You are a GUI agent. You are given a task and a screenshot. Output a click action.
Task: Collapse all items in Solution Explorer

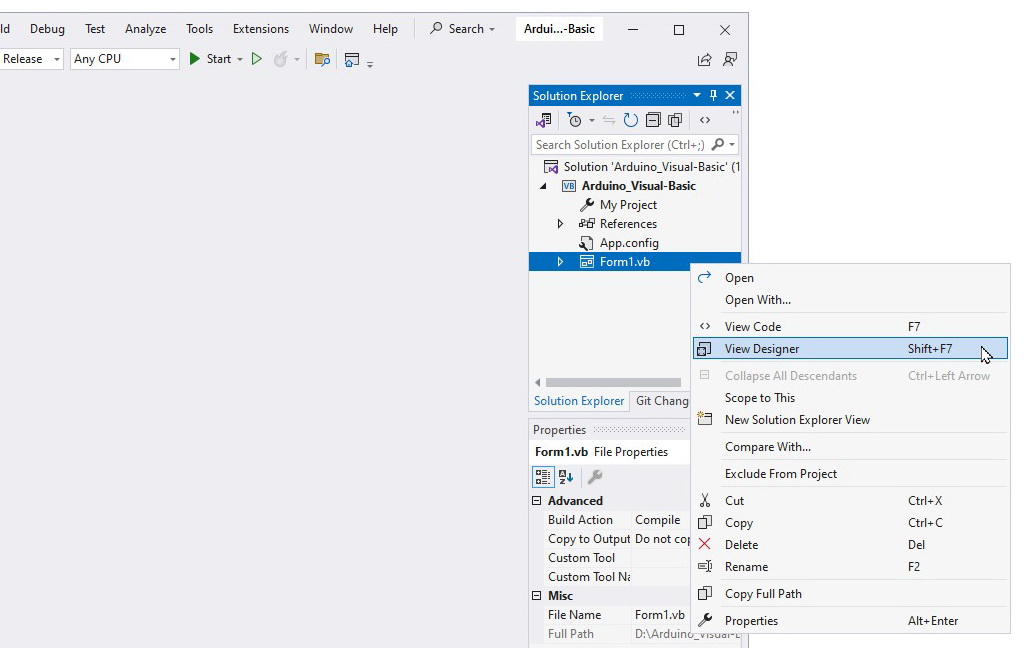(652, 120)
